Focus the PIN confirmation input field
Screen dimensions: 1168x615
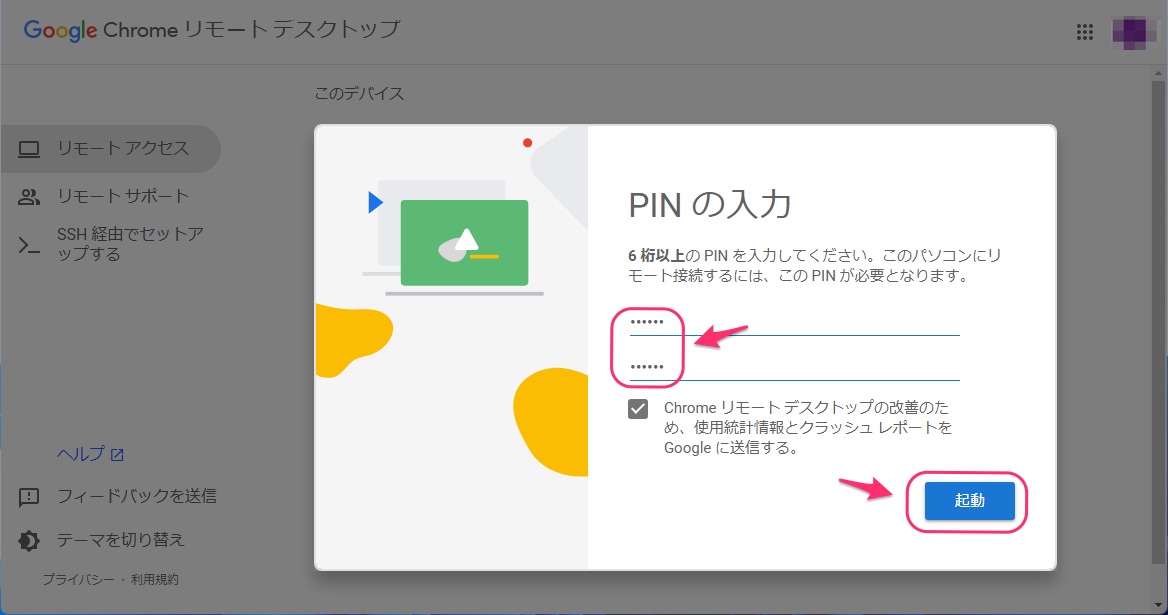point(794,368)
